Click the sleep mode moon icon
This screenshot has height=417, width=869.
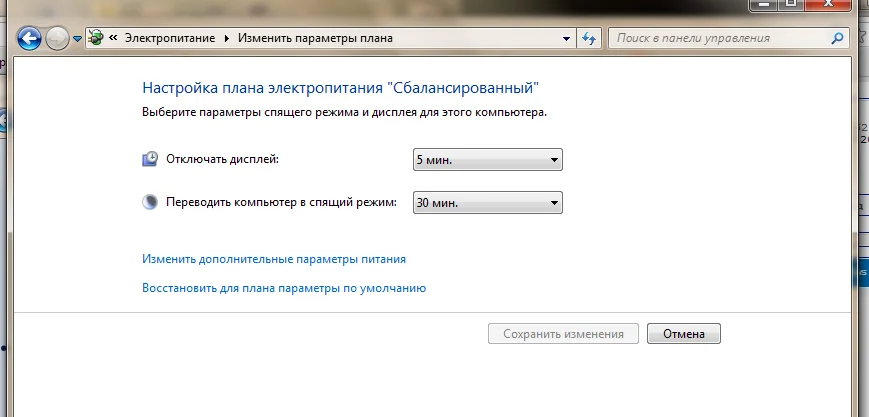150,202
